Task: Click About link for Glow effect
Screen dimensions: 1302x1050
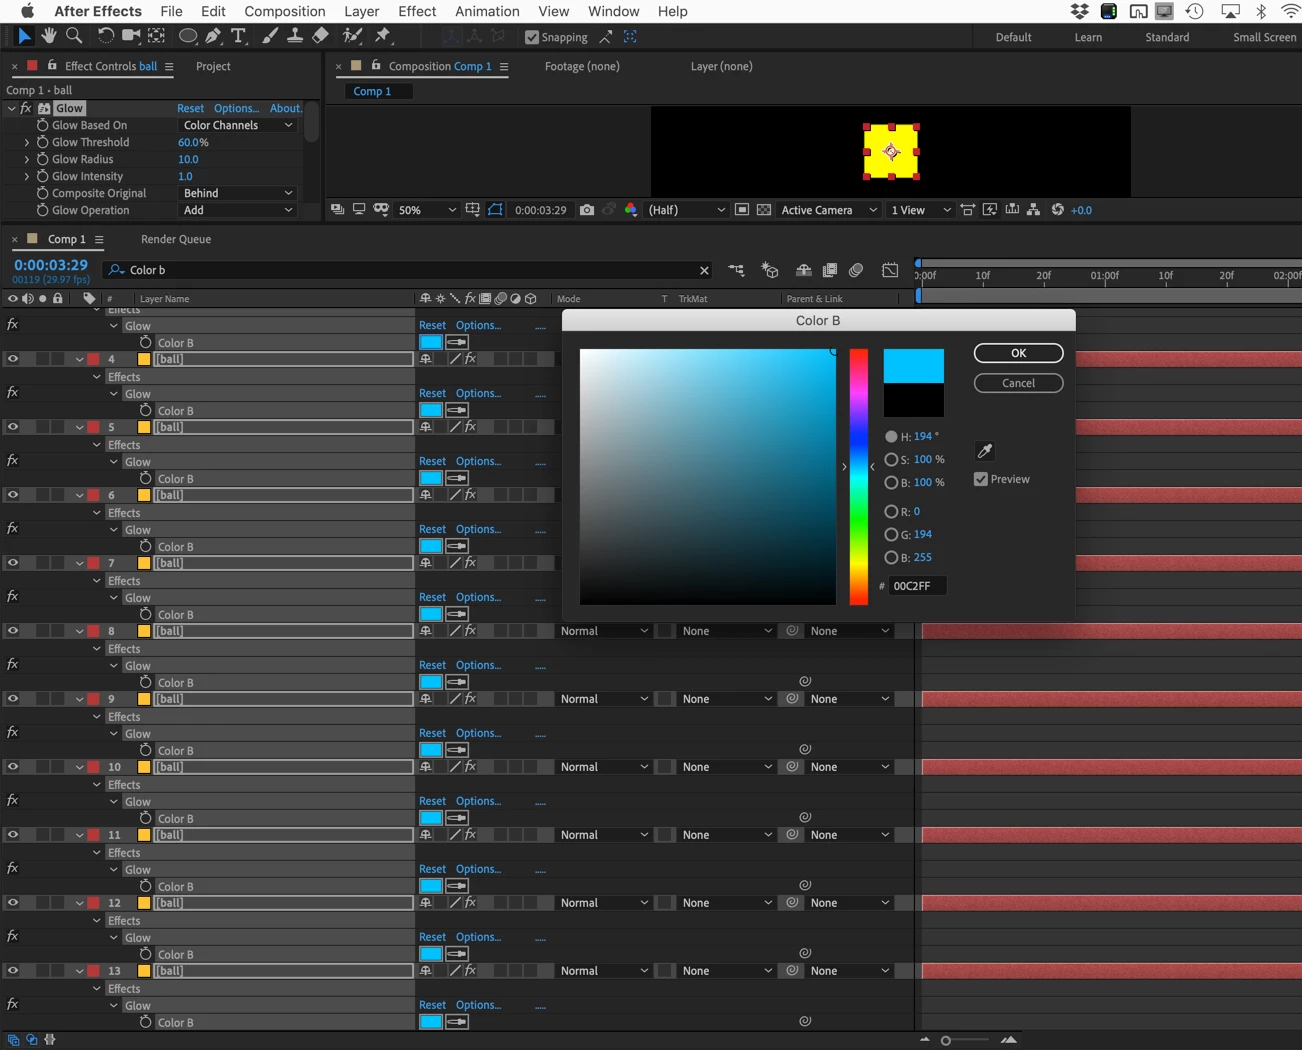Action: (286, 108)
